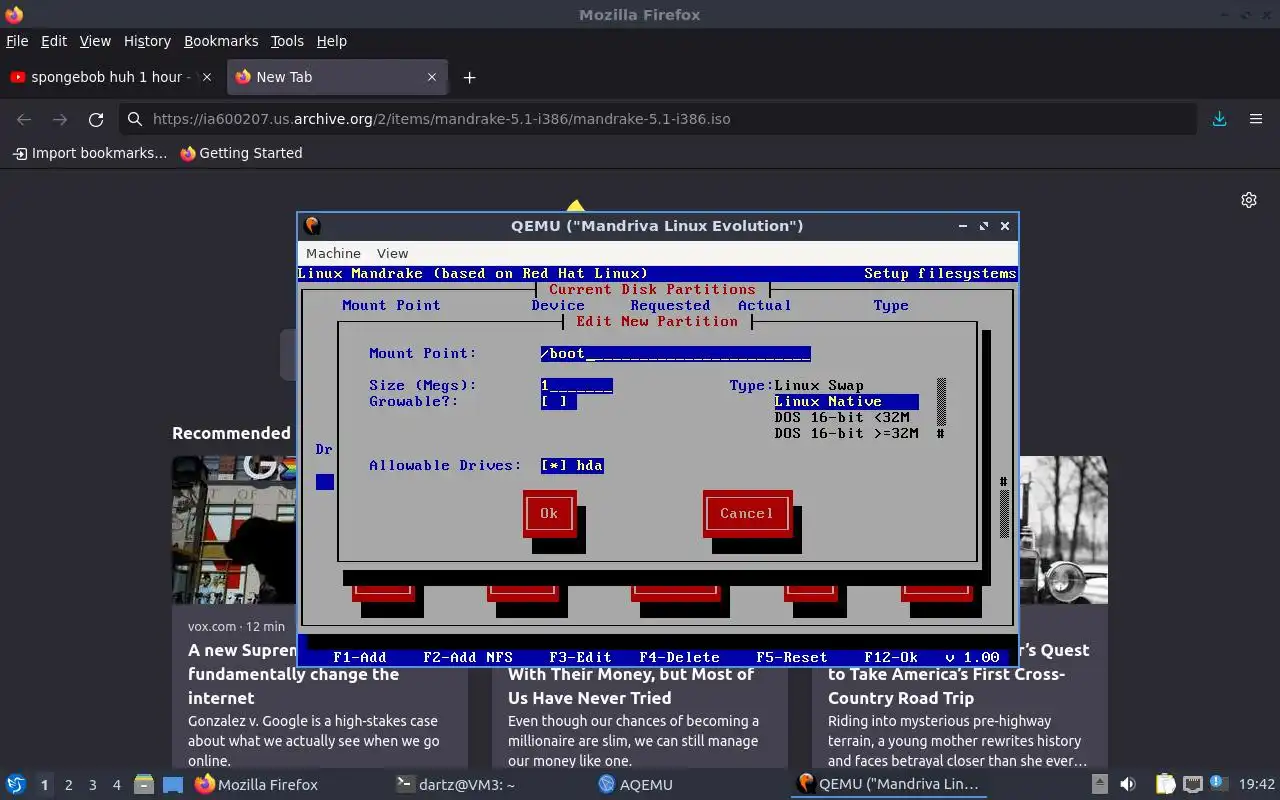Click the Ok button in partition dialog
1280x800 pixels.
point(549,513)
